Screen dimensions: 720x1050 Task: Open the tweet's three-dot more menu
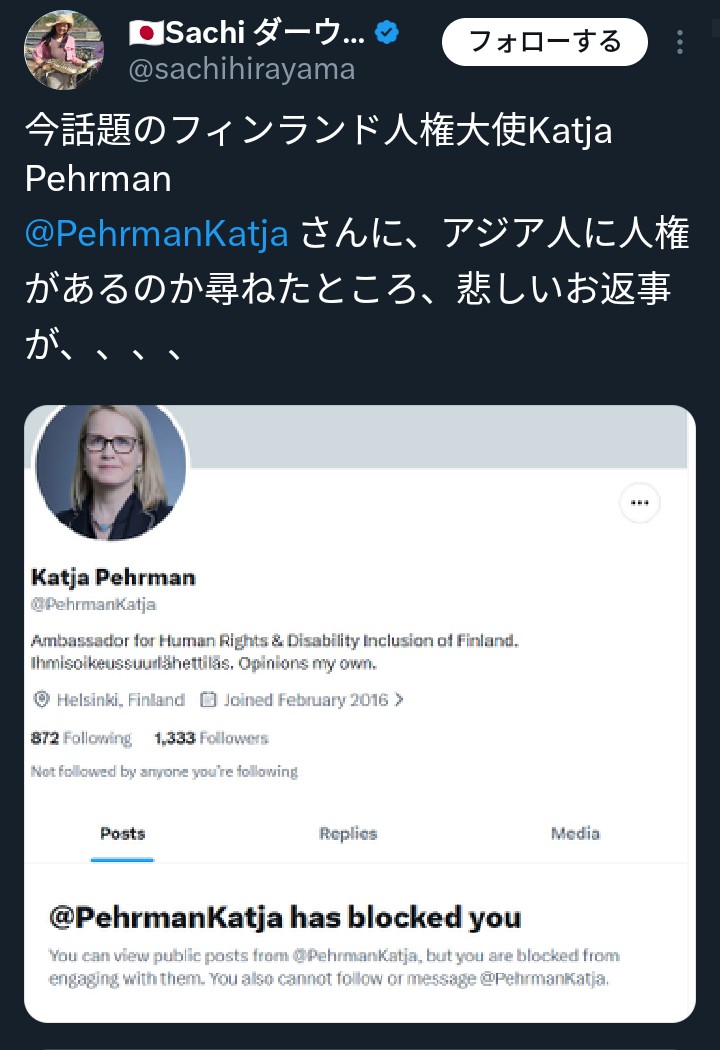coord(680,42)
